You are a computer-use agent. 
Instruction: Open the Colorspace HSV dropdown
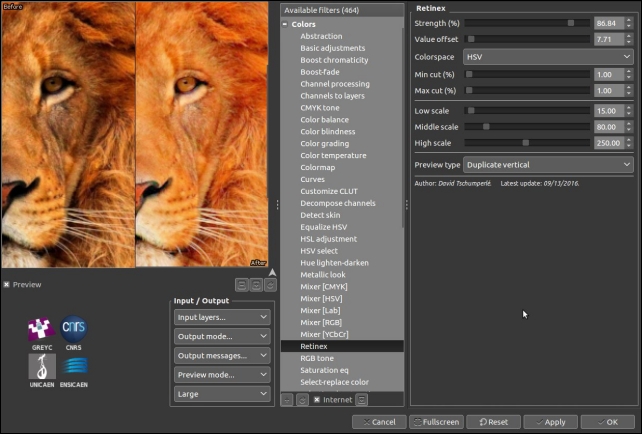click(x=548, y=57)
